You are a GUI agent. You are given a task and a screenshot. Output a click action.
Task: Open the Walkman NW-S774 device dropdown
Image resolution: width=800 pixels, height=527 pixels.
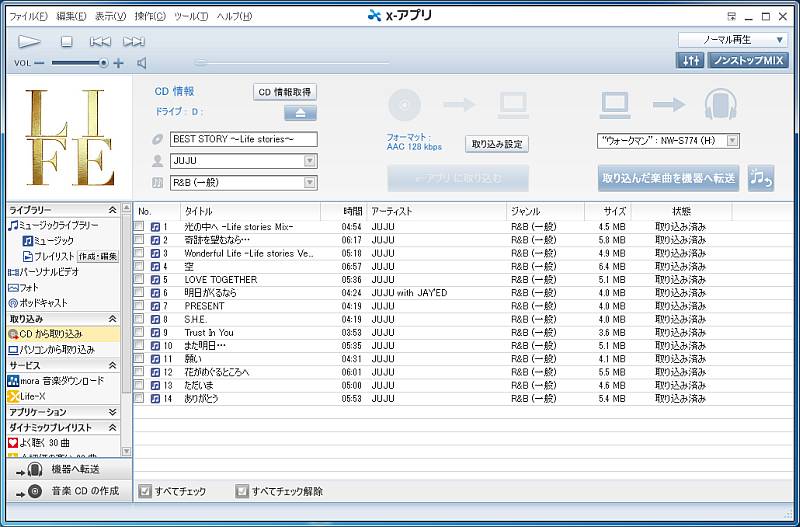732,141
